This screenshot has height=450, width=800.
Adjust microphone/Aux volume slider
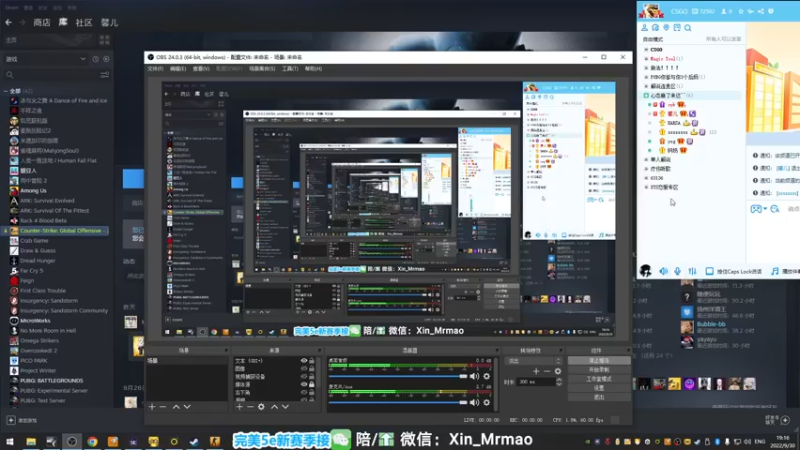click(398, 403)
